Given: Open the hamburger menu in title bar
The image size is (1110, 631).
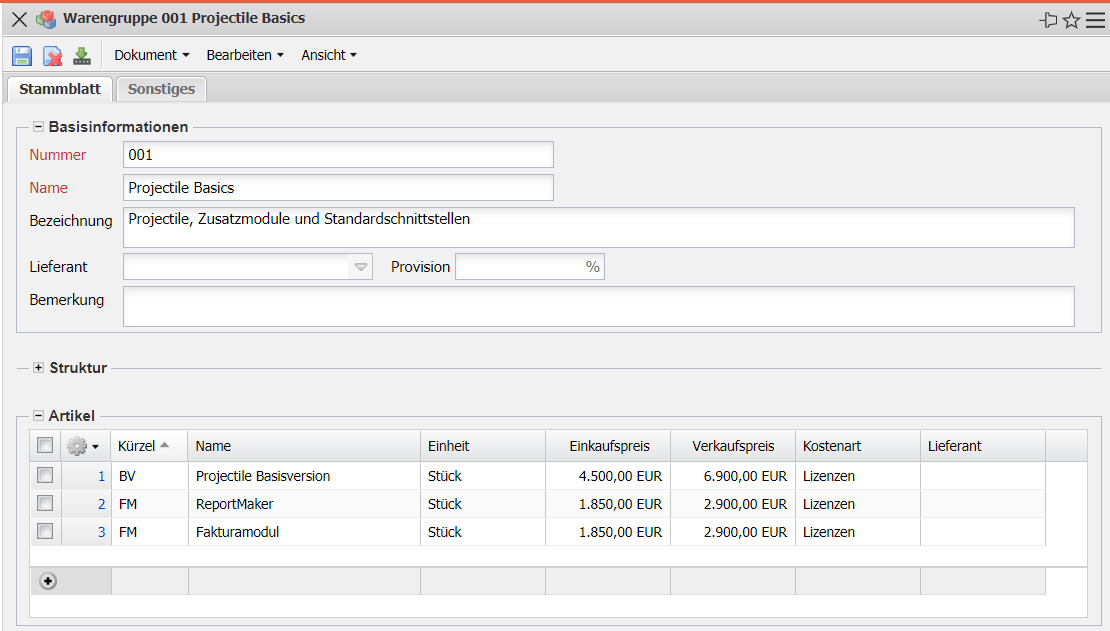Looking at the screenshot, I should click(x=1095, y=20).
